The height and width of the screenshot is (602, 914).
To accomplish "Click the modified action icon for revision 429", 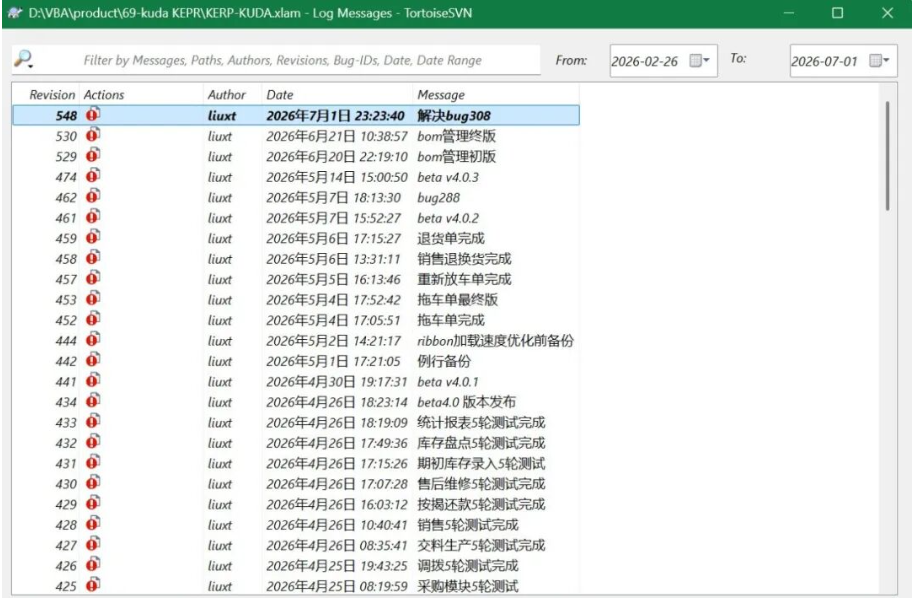I will 93,503.
